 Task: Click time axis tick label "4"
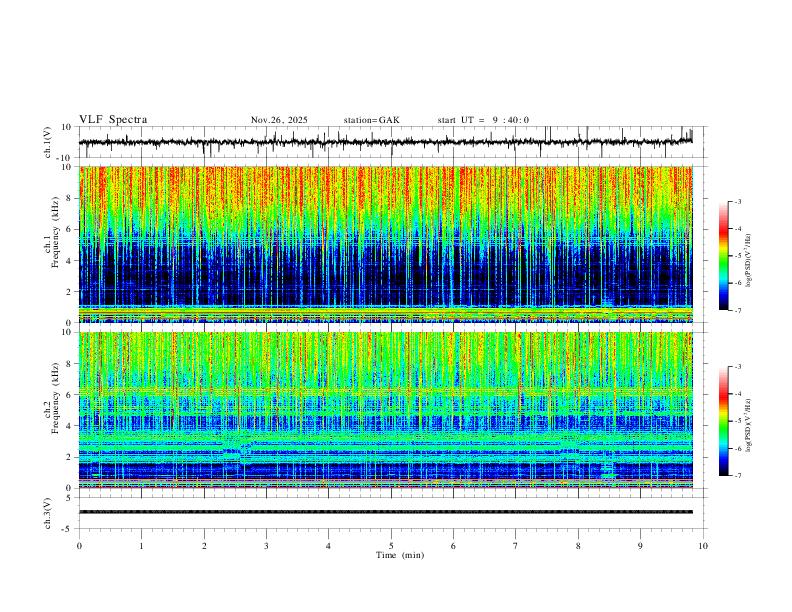pyautogui.click(x=328, y=546)
